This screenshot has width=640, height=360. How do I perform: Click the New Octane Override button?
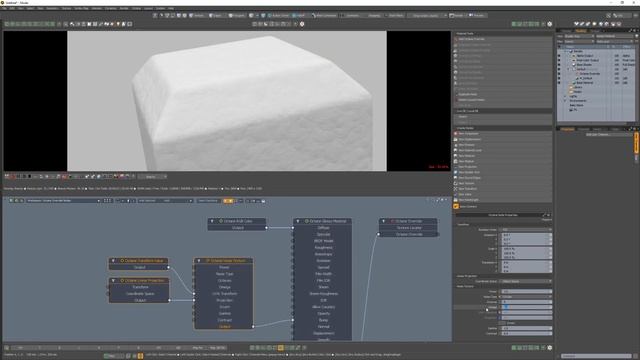click(503, 39)
